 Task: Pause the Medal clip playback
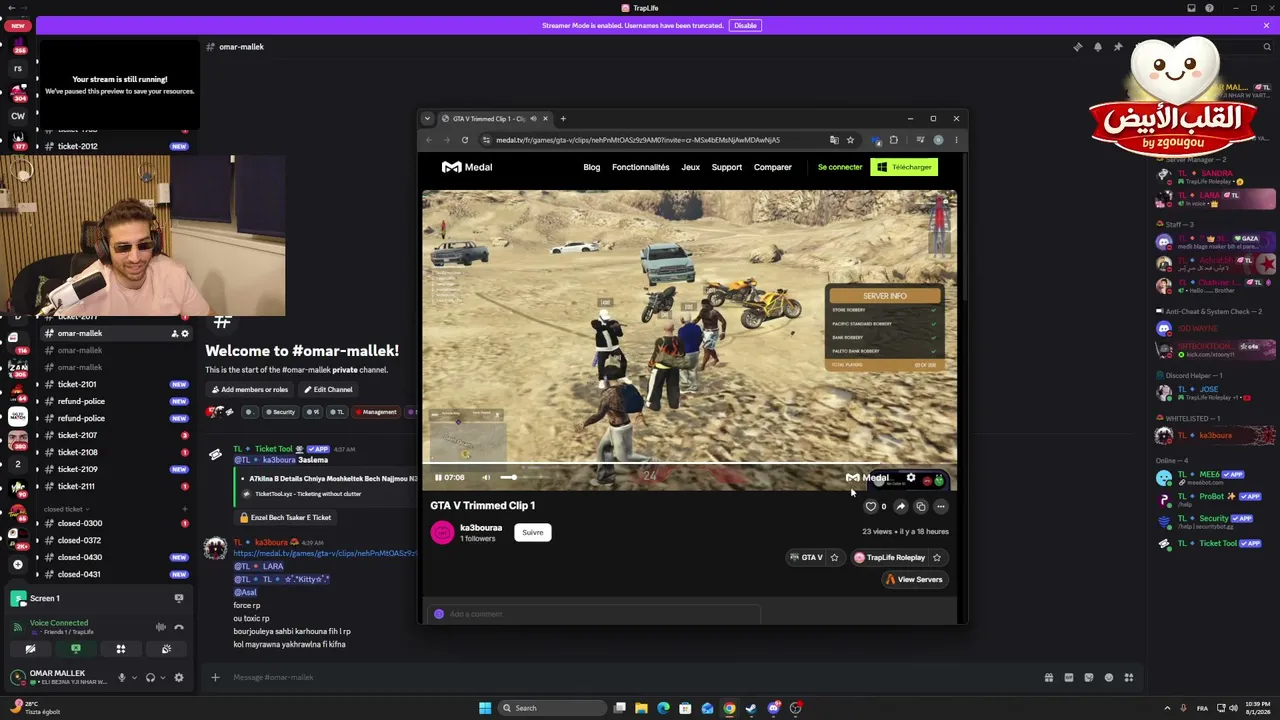(438, 477)
